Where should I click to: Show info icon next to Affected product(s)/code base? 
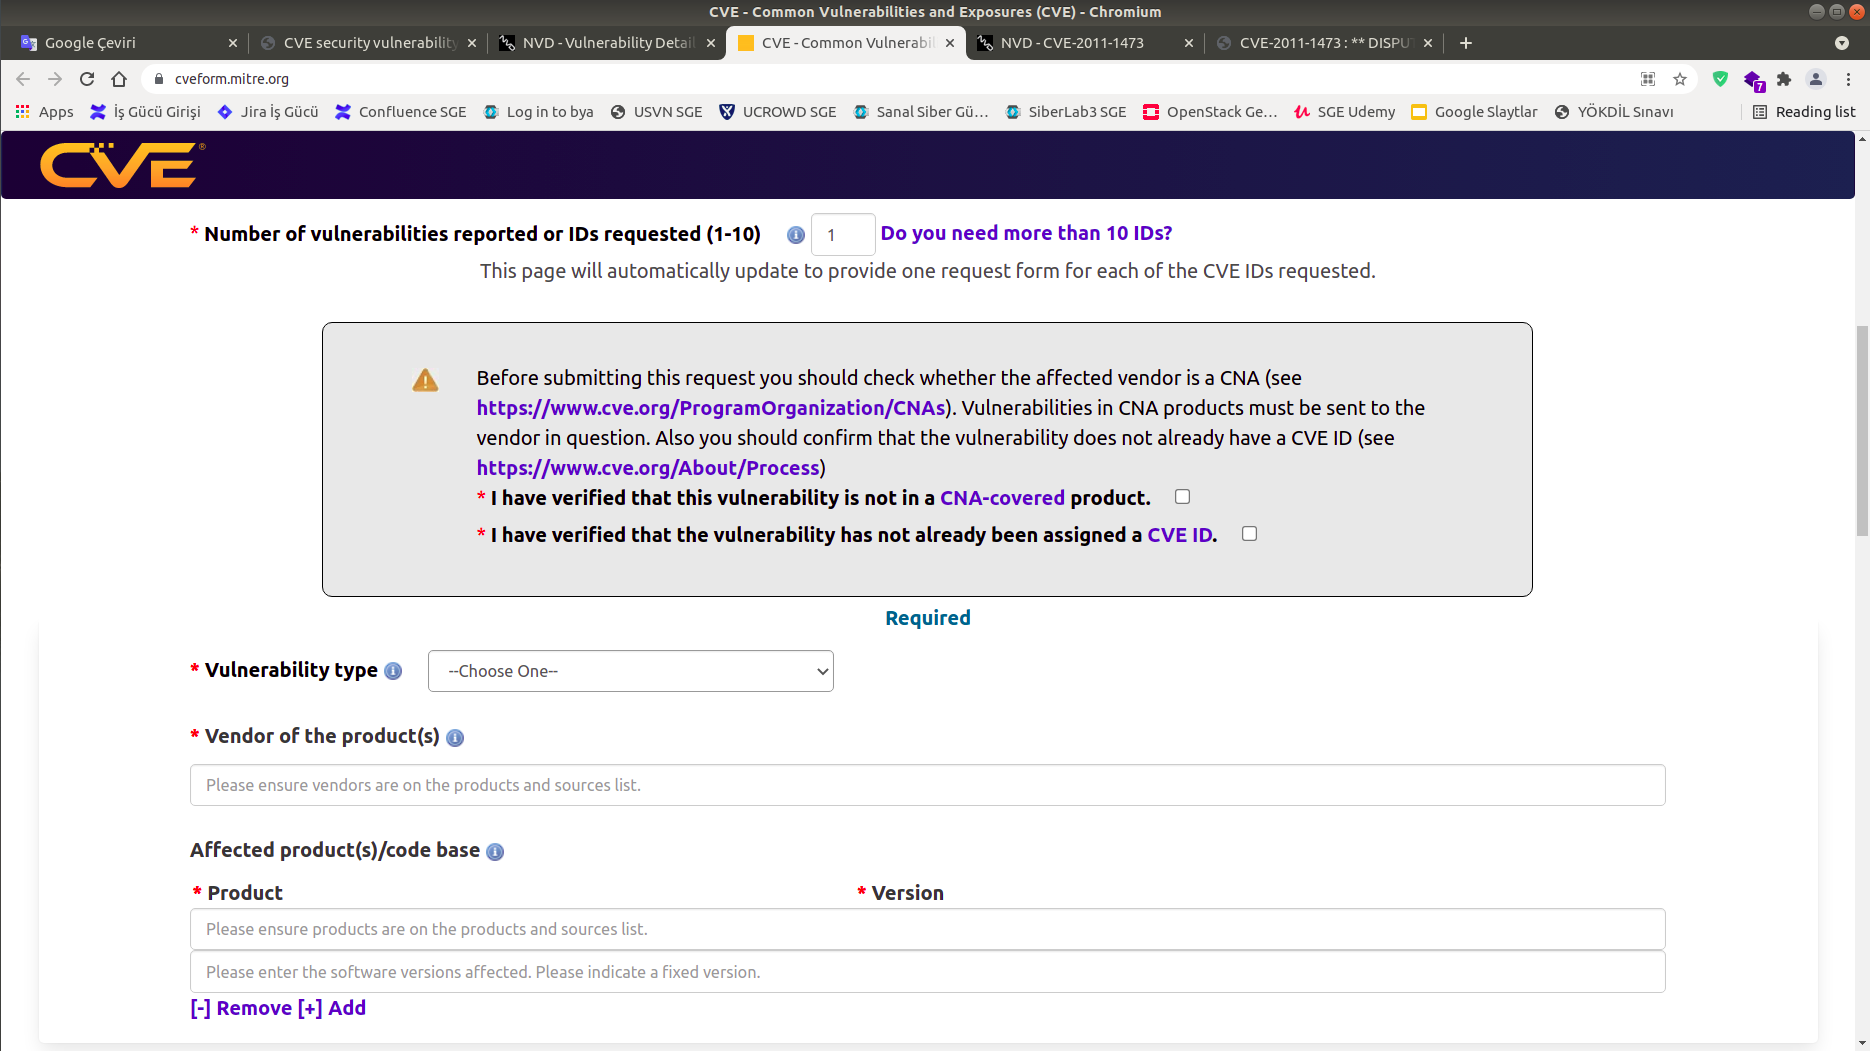495,852
